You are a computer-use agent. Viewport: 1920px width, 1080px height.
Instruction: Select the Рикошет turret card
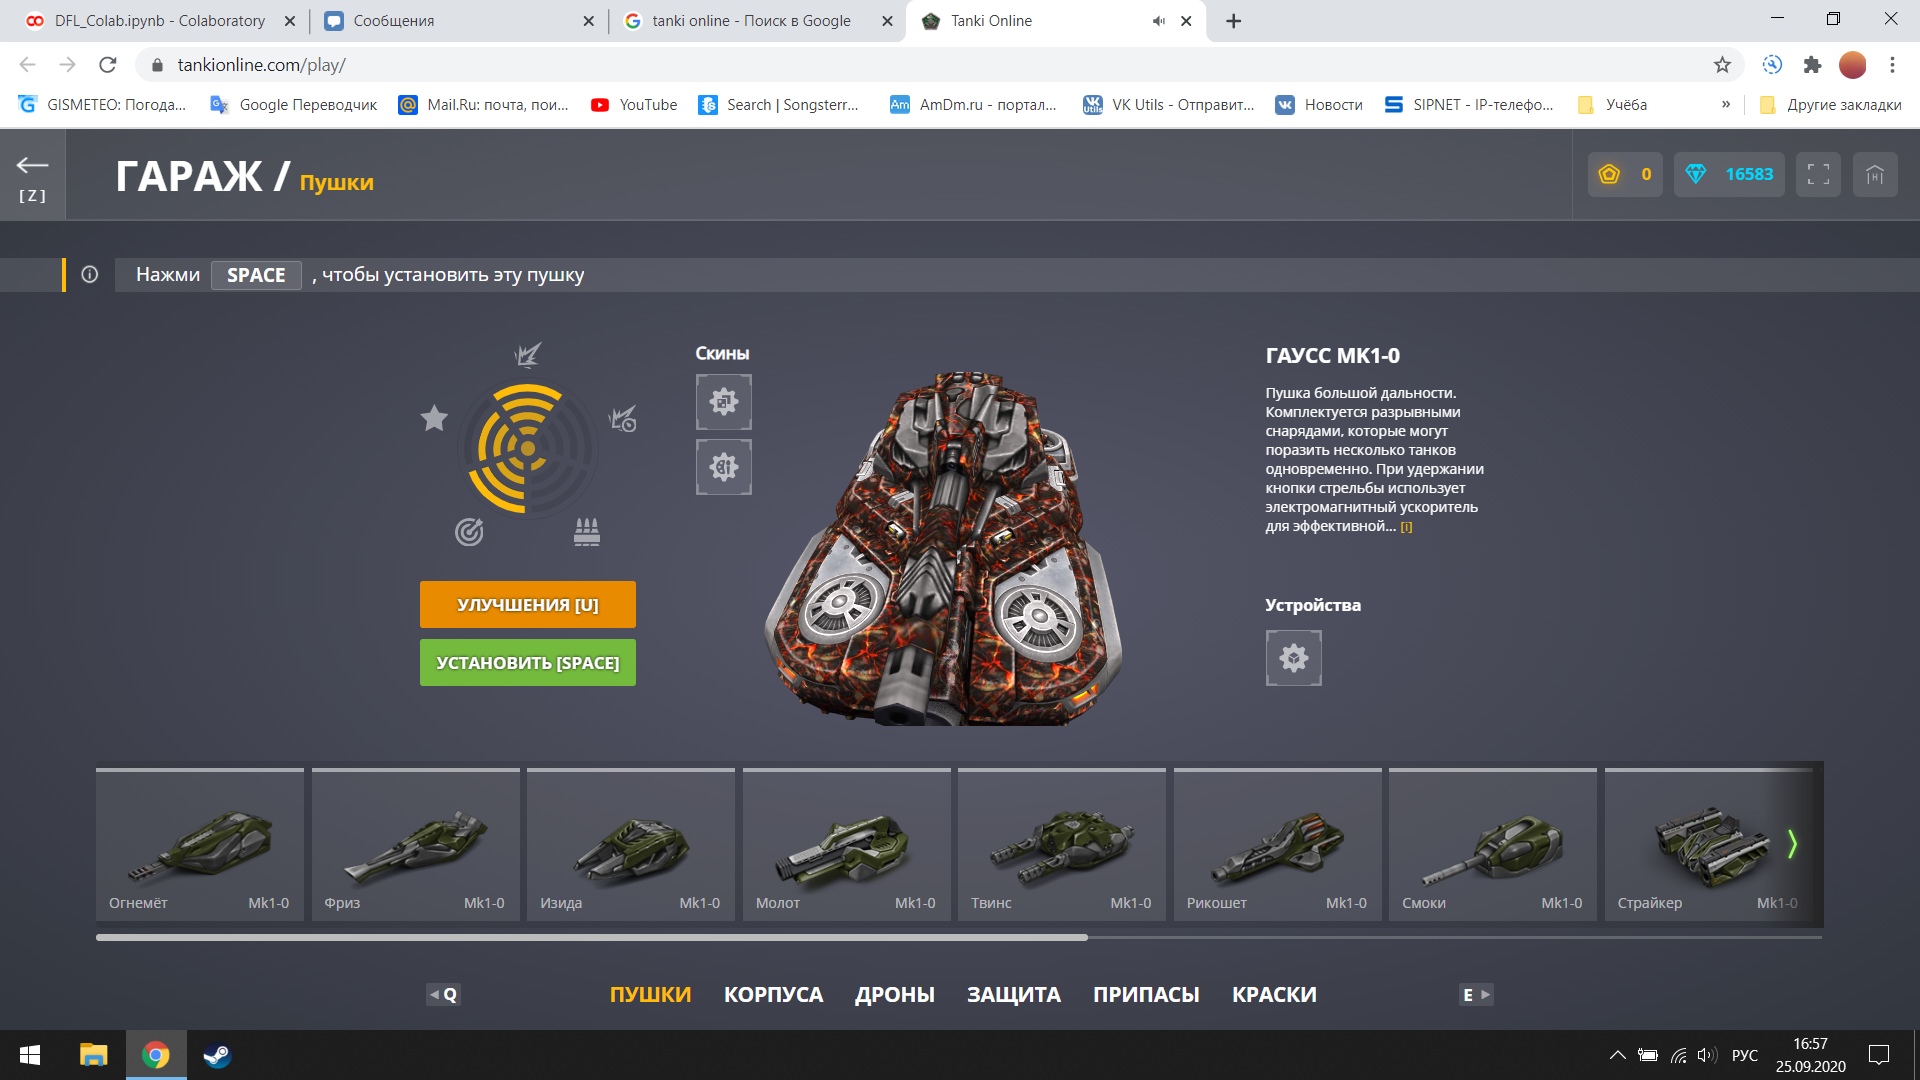pos(1278,845)
